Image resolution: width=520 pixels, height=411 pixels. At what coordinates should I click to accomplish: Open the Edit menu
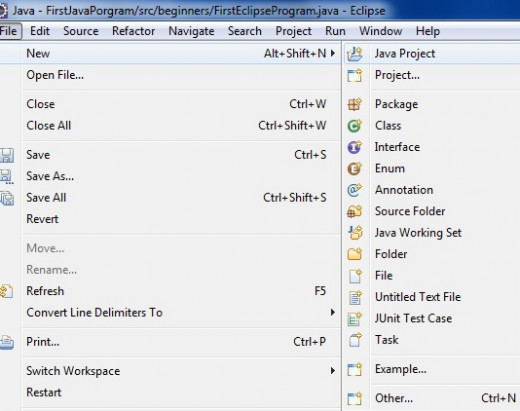click(x=40, y=31)
